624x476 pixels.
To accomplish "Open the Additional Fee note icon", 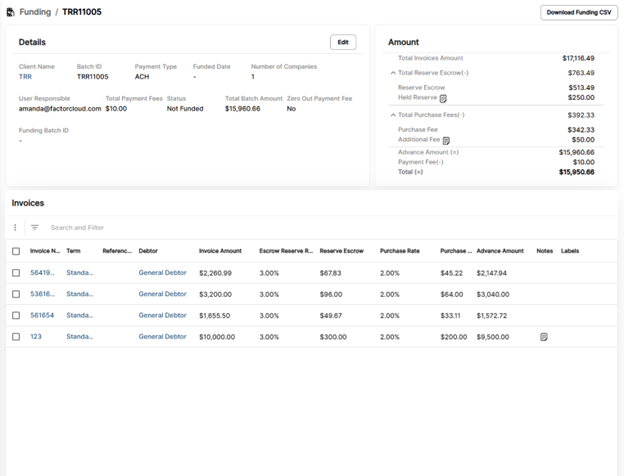I will pos(446,140).
